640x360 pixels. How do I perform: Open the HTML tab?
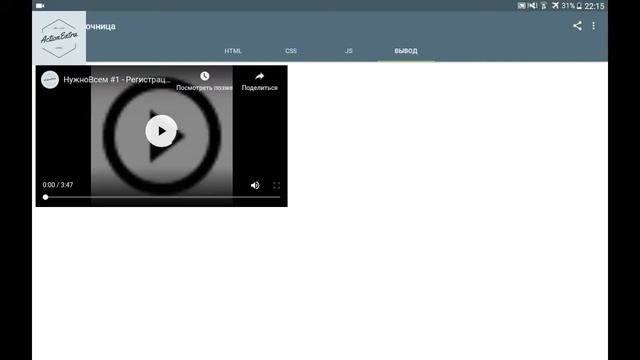click(233, 51)
